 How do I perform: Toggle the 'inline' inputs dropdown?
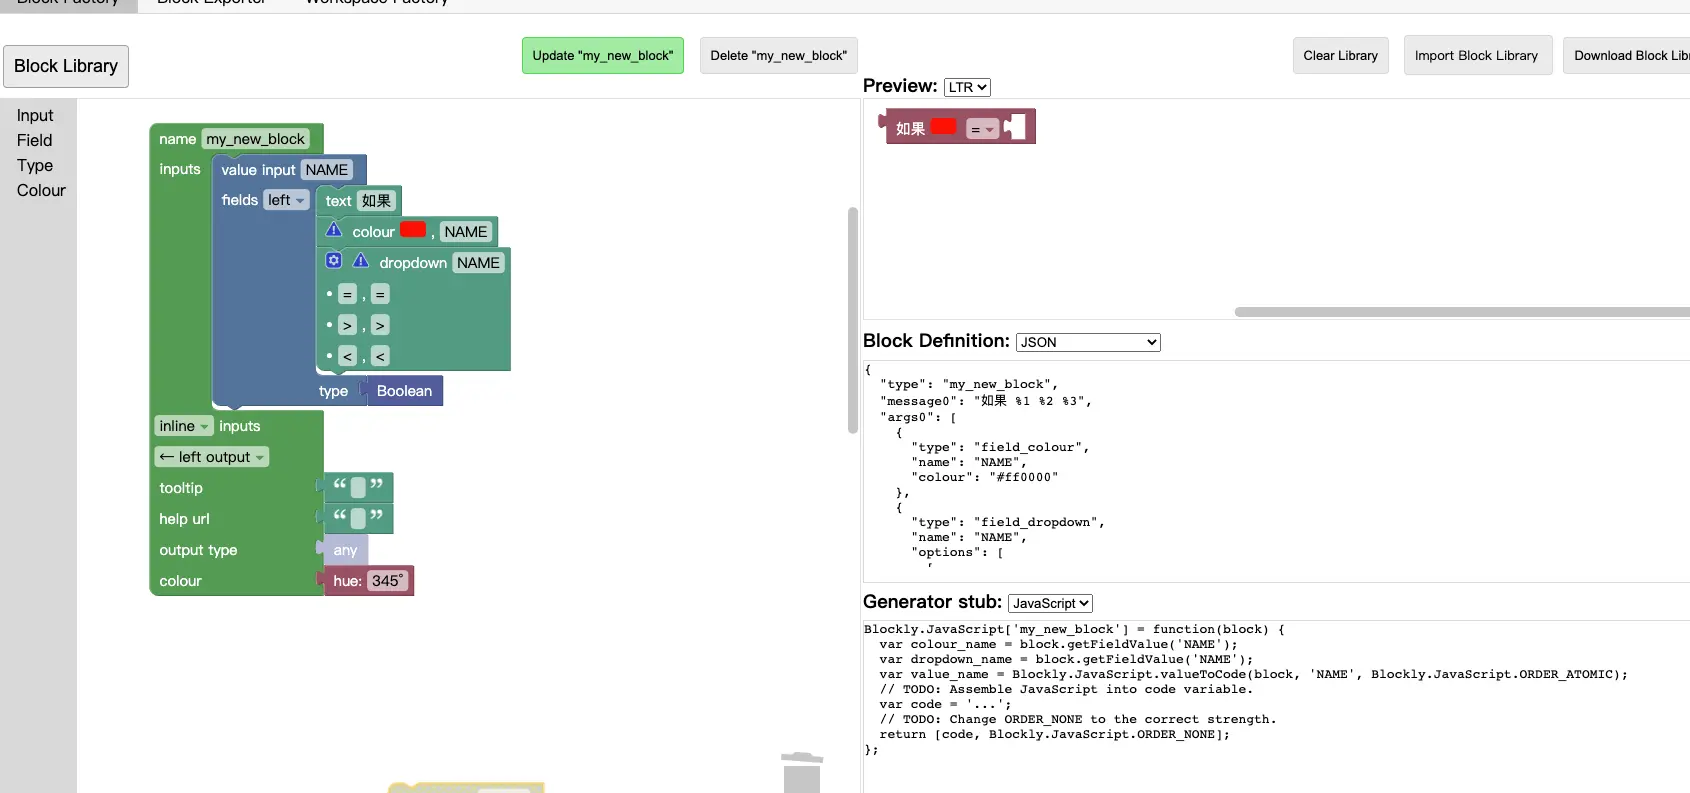coord(184,426)
